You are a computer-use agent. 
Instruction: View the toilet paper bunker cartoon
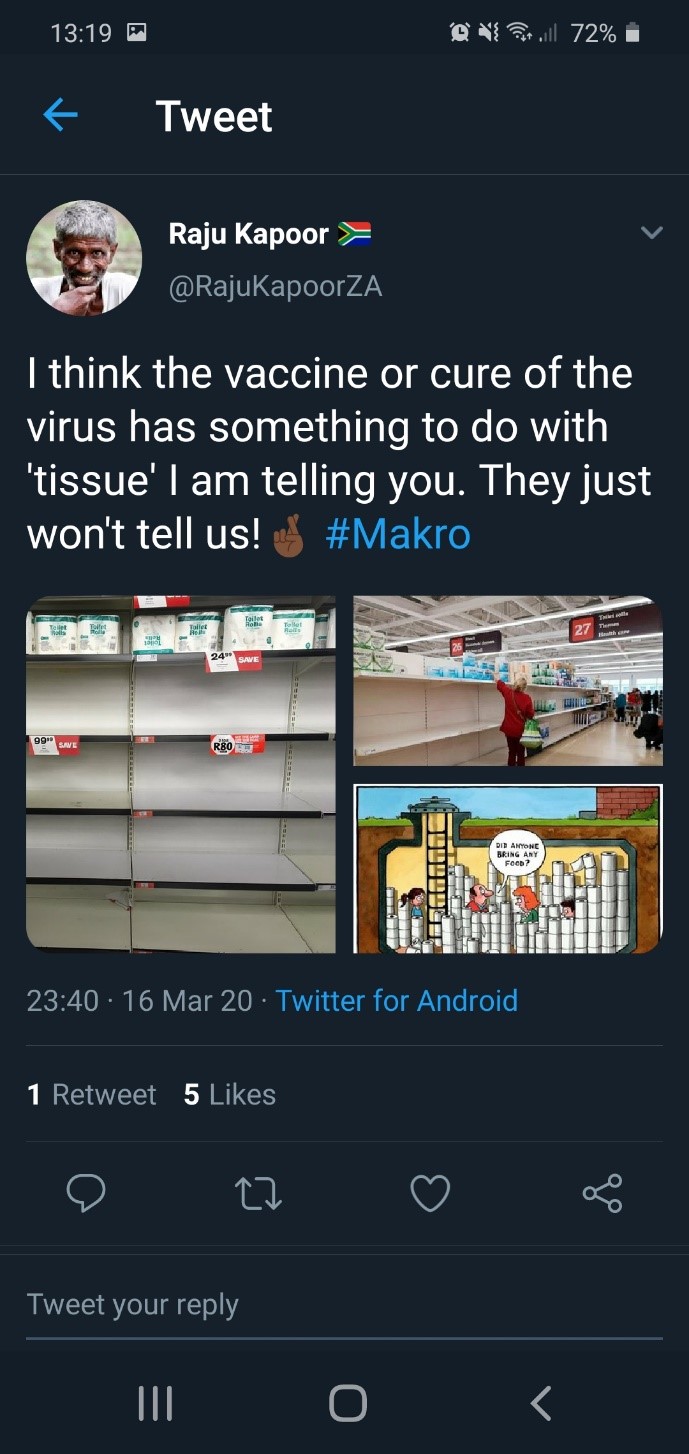508,869
